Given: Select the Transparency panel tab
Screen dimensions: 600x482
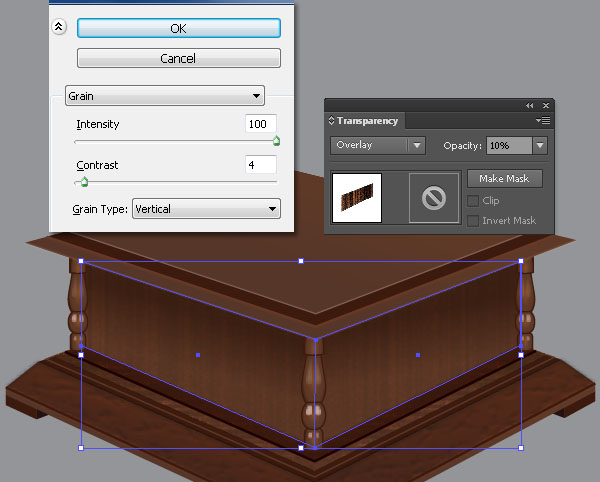Looking at the screenshot, I should pyautogui.click(x=364, y=121).
